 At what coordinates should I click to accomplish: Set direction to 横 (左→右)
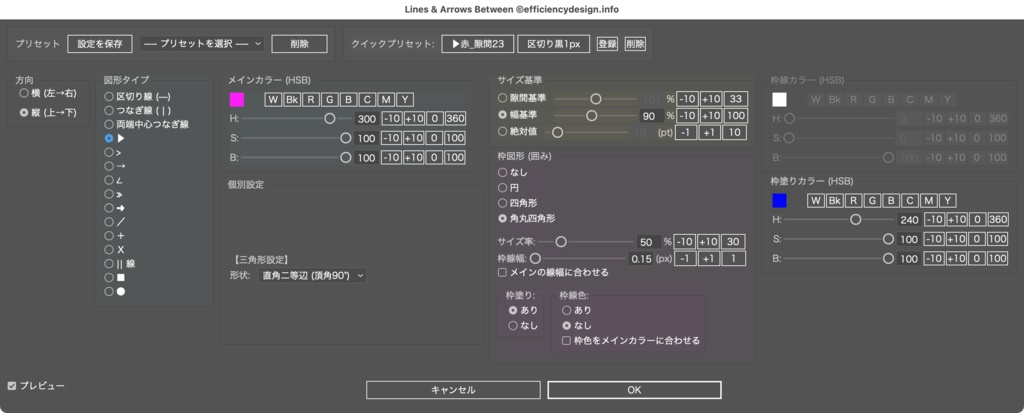tap(48, 93)
